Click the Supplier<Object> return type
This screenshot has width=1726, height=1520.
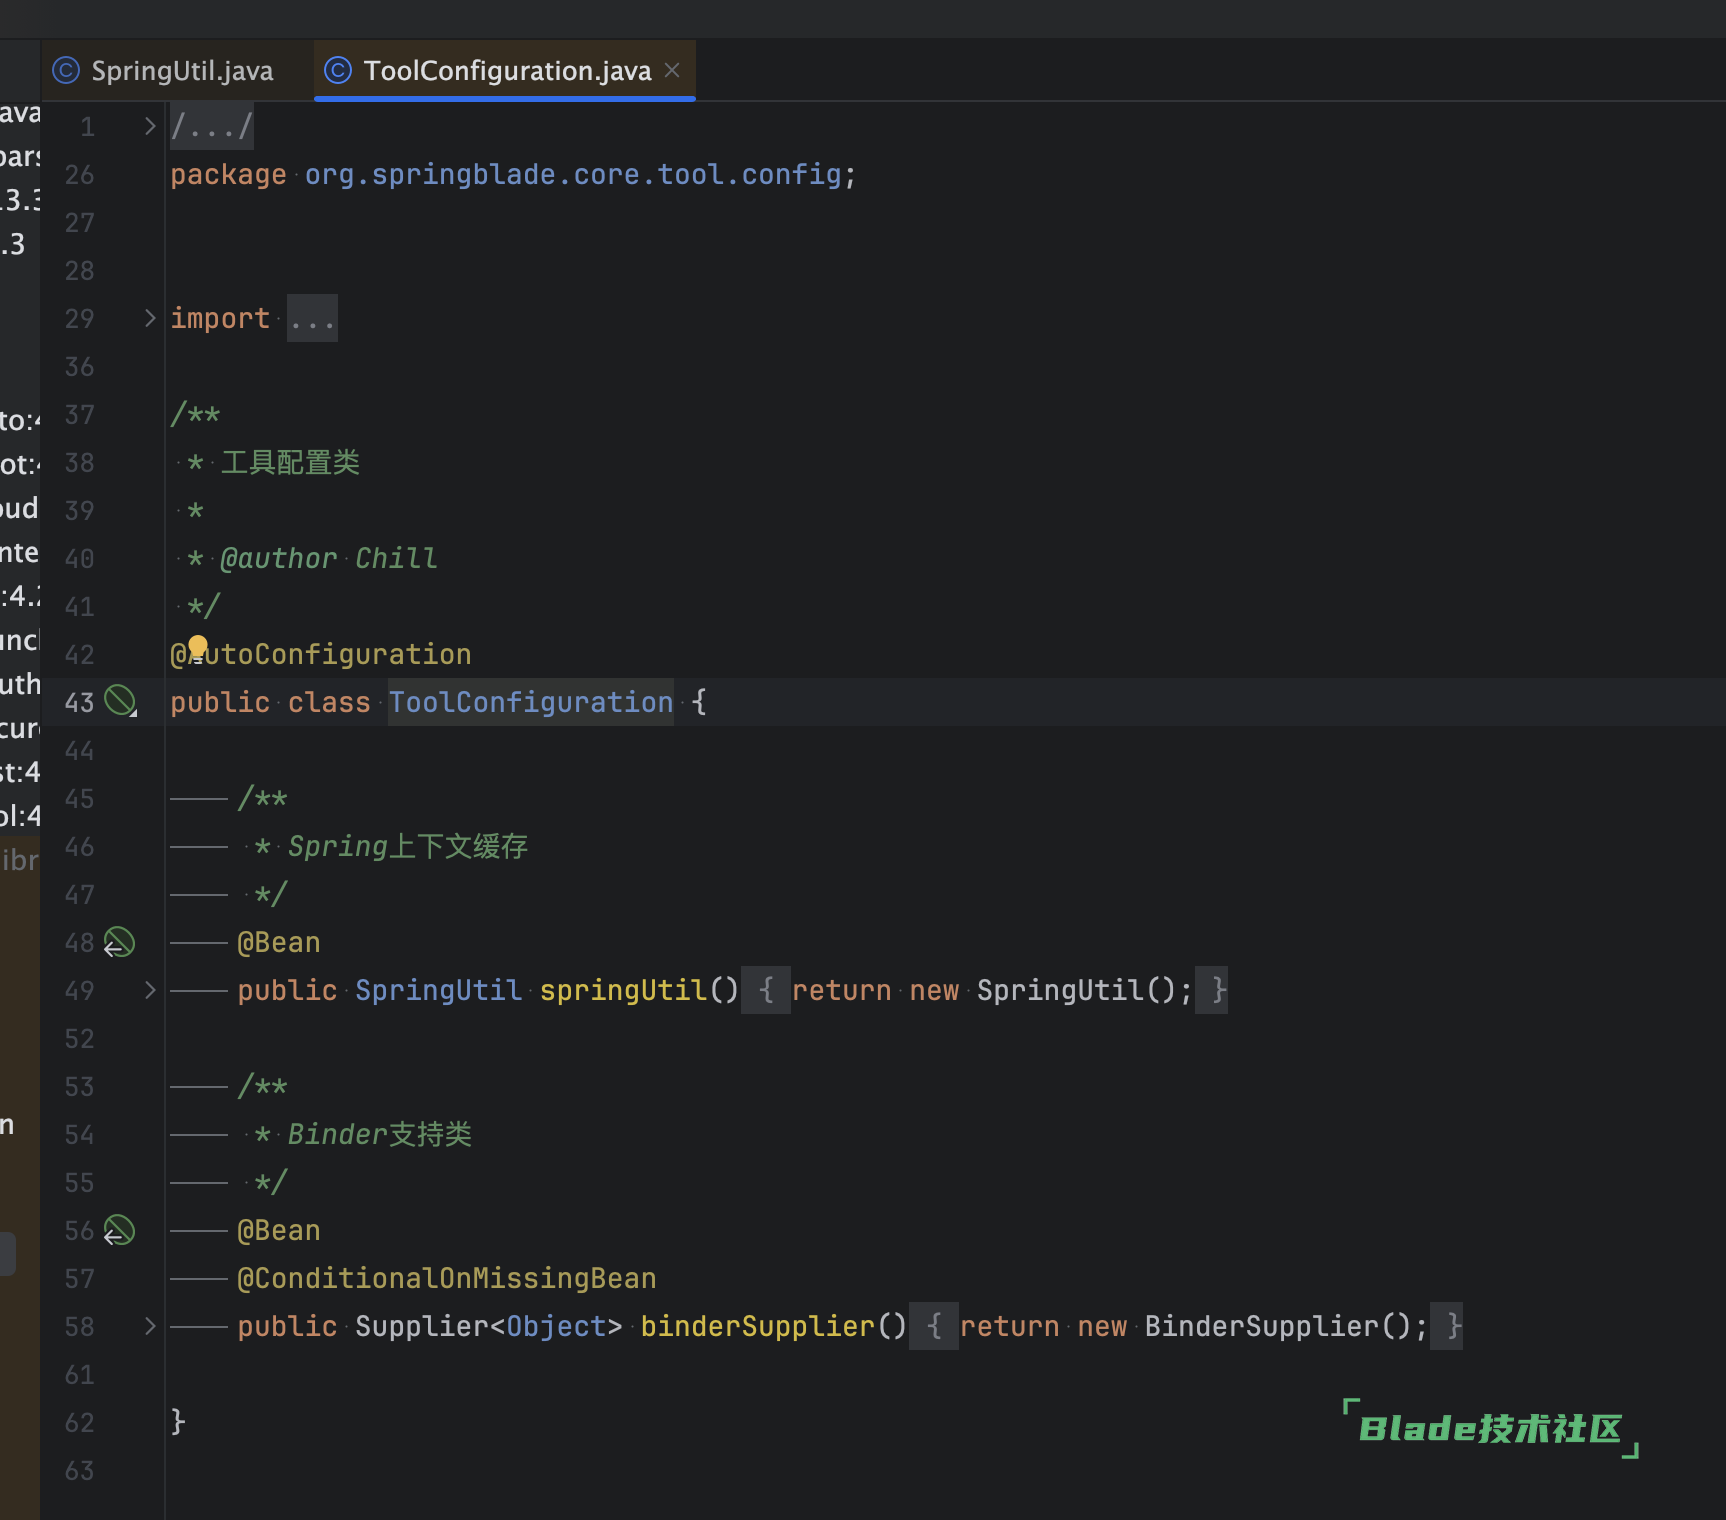click(x=489, y=1326)
